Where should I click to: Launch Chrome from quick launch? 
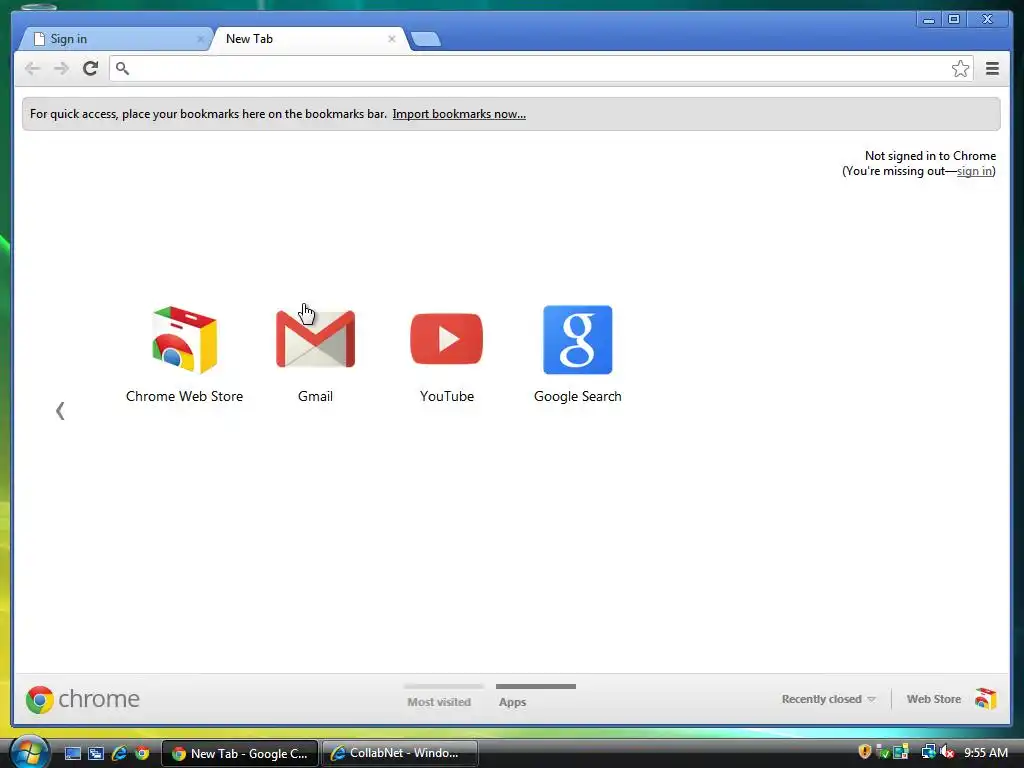tap(142, 753)
